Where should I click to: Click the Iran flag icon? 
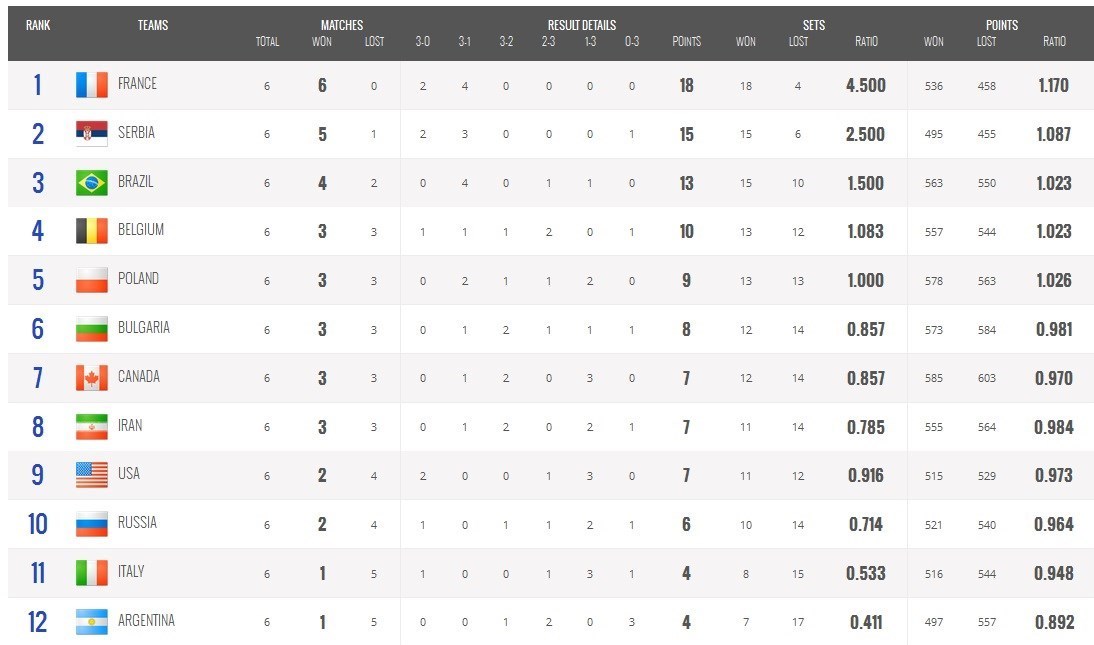tap(91, 427)
